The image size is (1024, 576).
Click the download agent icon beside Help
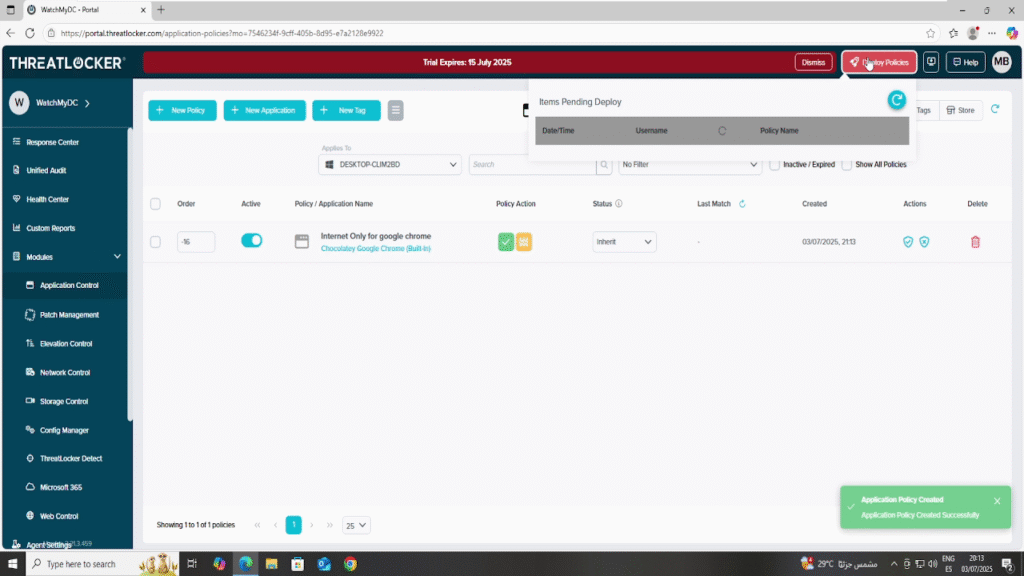(931, 62)
